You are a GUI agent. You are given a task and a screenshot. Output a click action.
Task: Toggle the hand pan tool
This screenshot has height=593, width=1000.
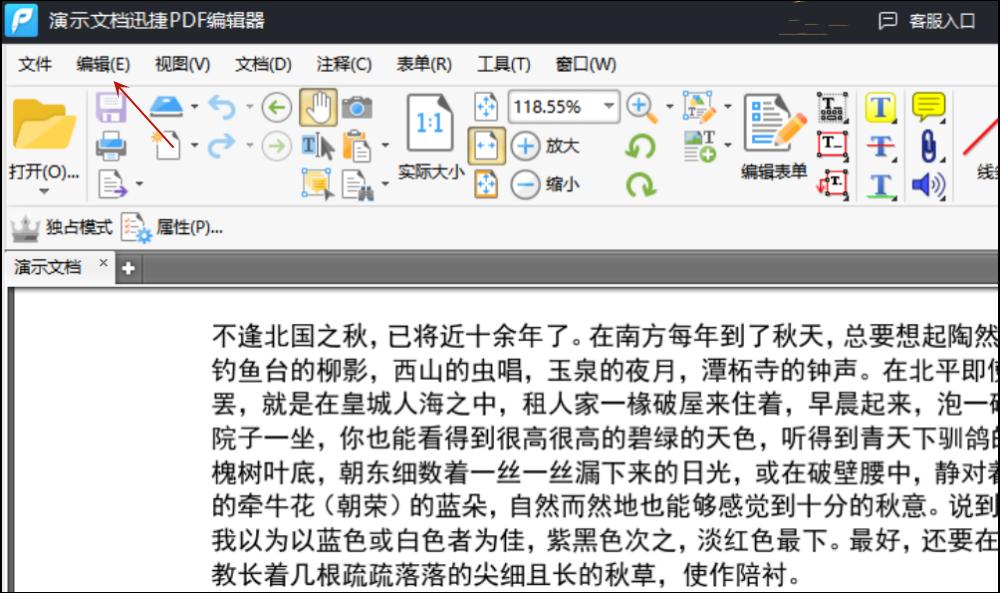[x=320, y=108]
